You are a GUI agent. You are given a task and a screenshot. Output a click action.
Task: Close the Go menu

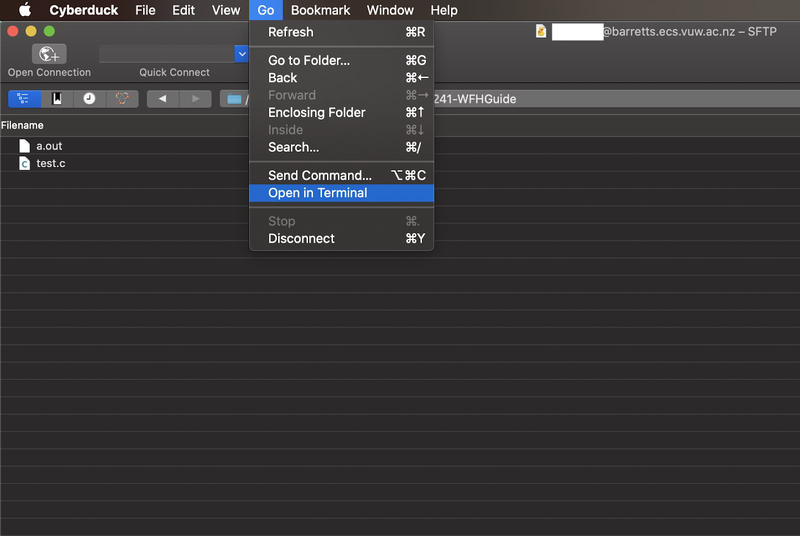[266, 10]
